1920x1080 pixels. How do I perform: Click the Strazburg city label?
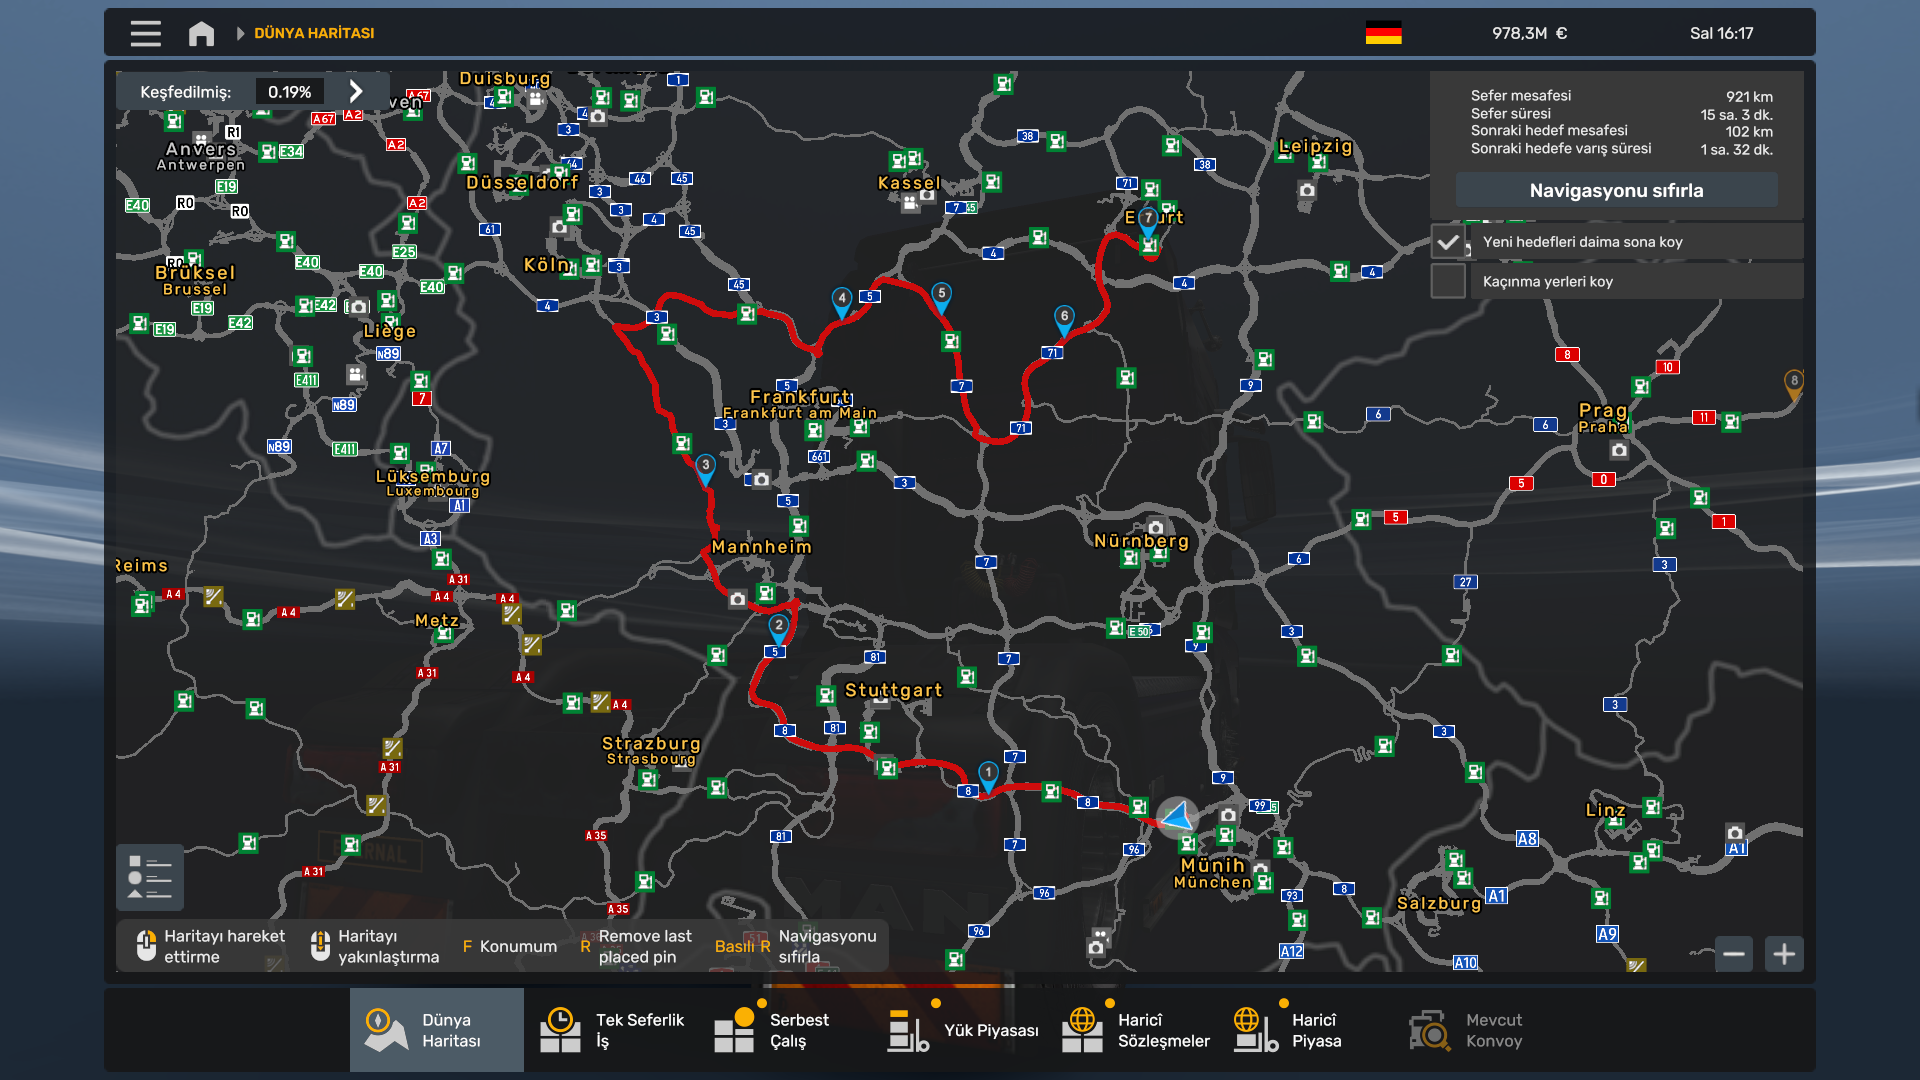pos(651,750)
